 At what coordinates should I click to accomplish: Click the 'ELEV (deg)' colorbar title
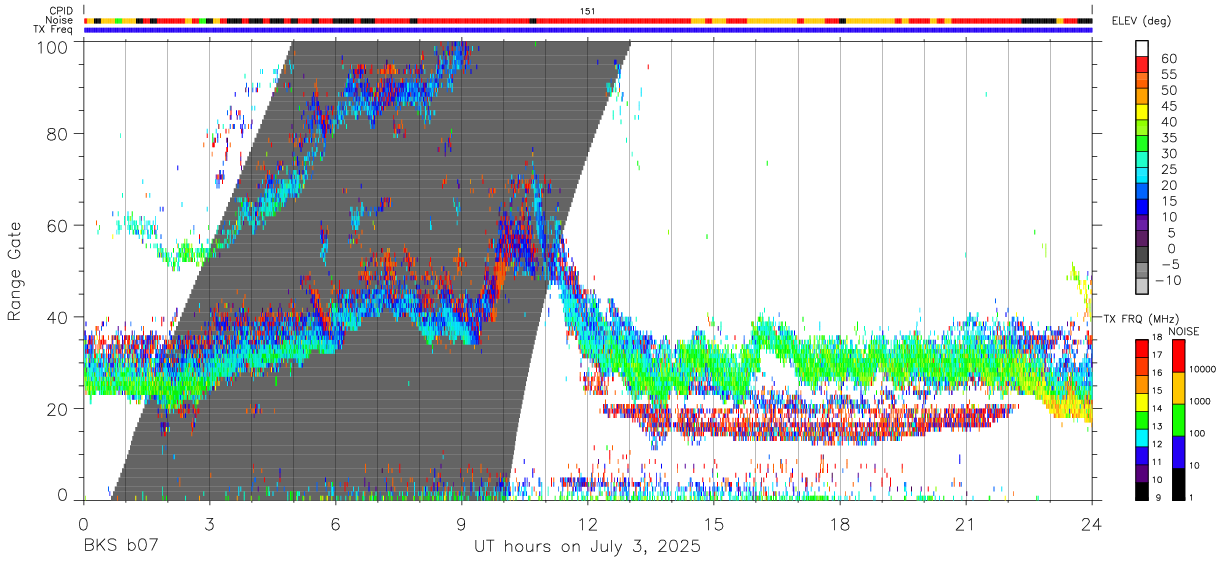tap(1142, 21)
